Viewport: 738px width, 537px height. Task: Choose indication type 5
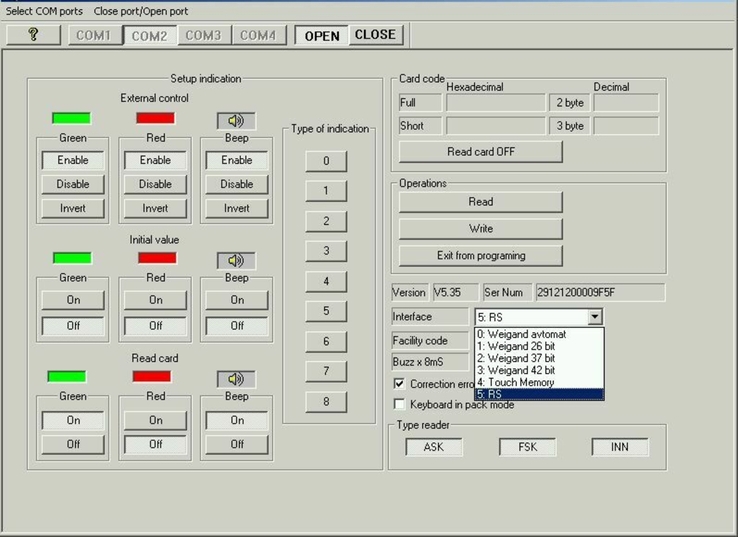326,311
